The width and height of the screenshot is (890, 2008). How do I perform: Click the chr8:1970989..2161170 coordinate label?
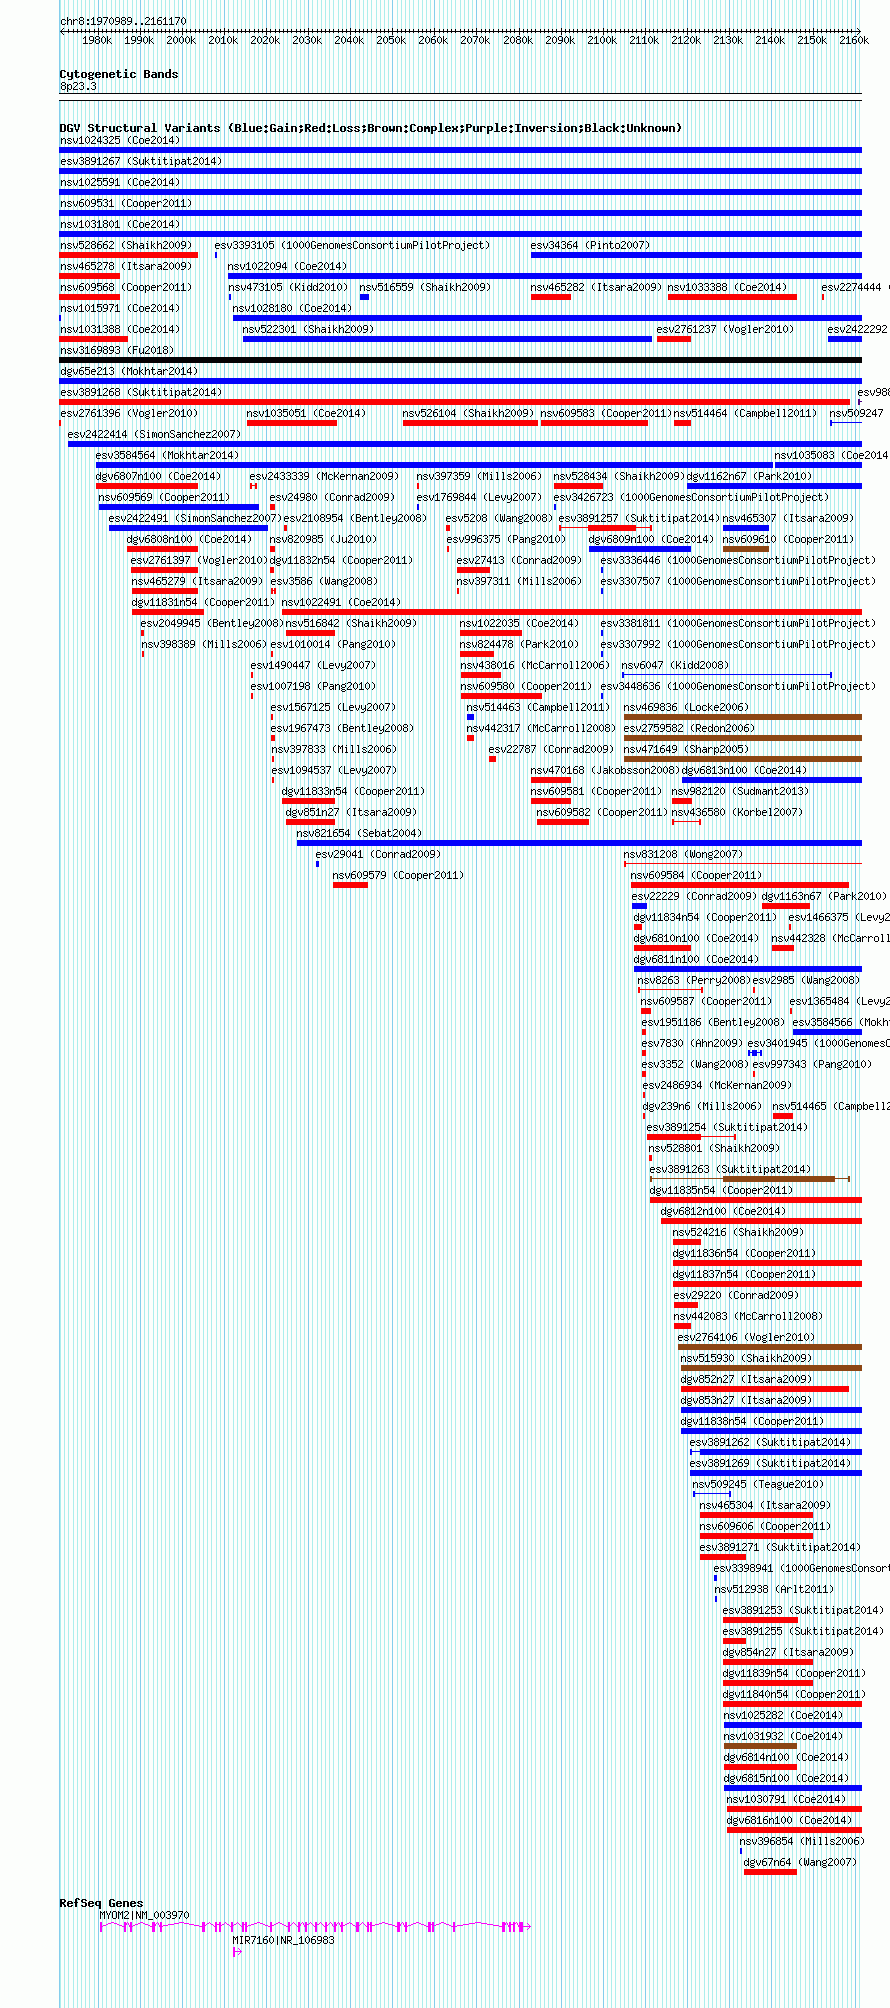point(123,21)
